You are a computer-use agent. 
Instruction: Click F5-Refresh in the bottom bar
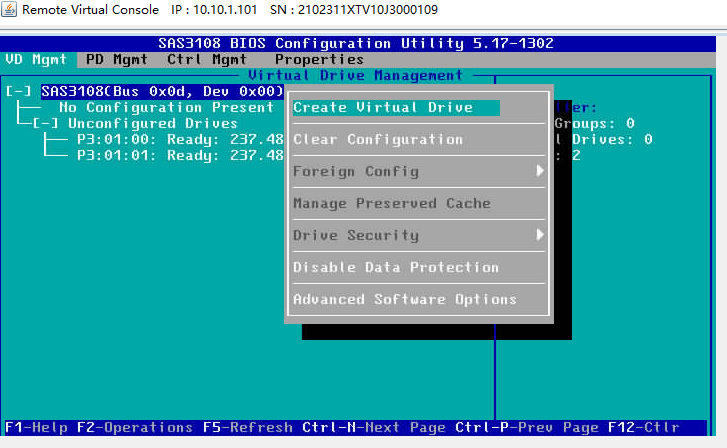(x=248, y=427)
